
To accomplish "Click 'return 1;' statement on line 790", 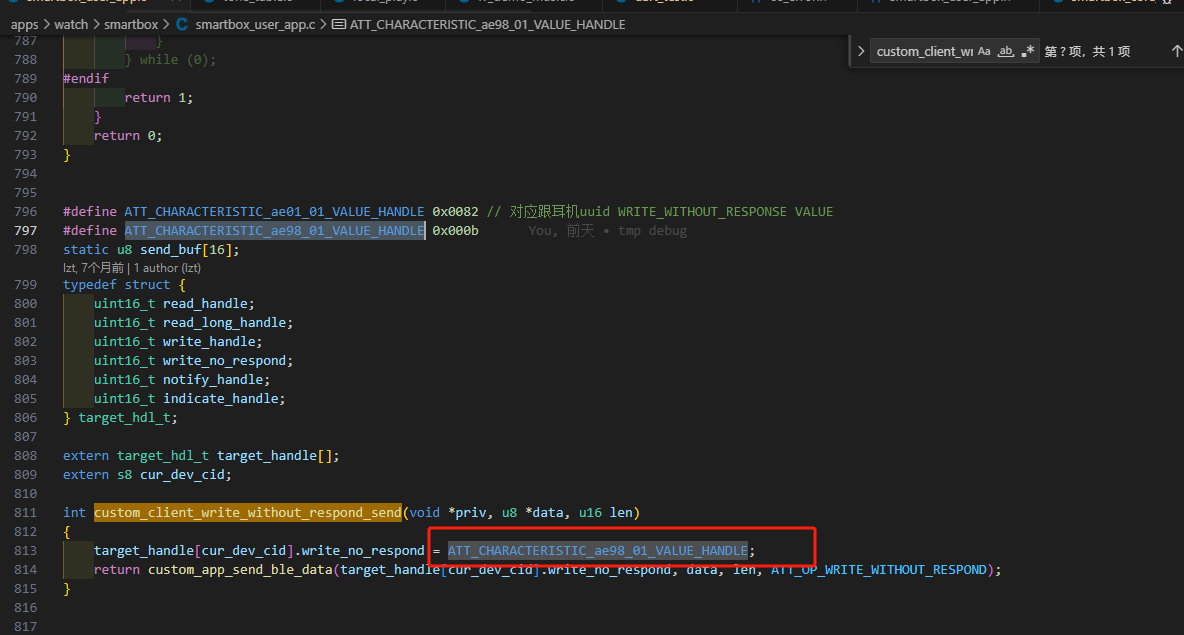I will click(159, 97).
